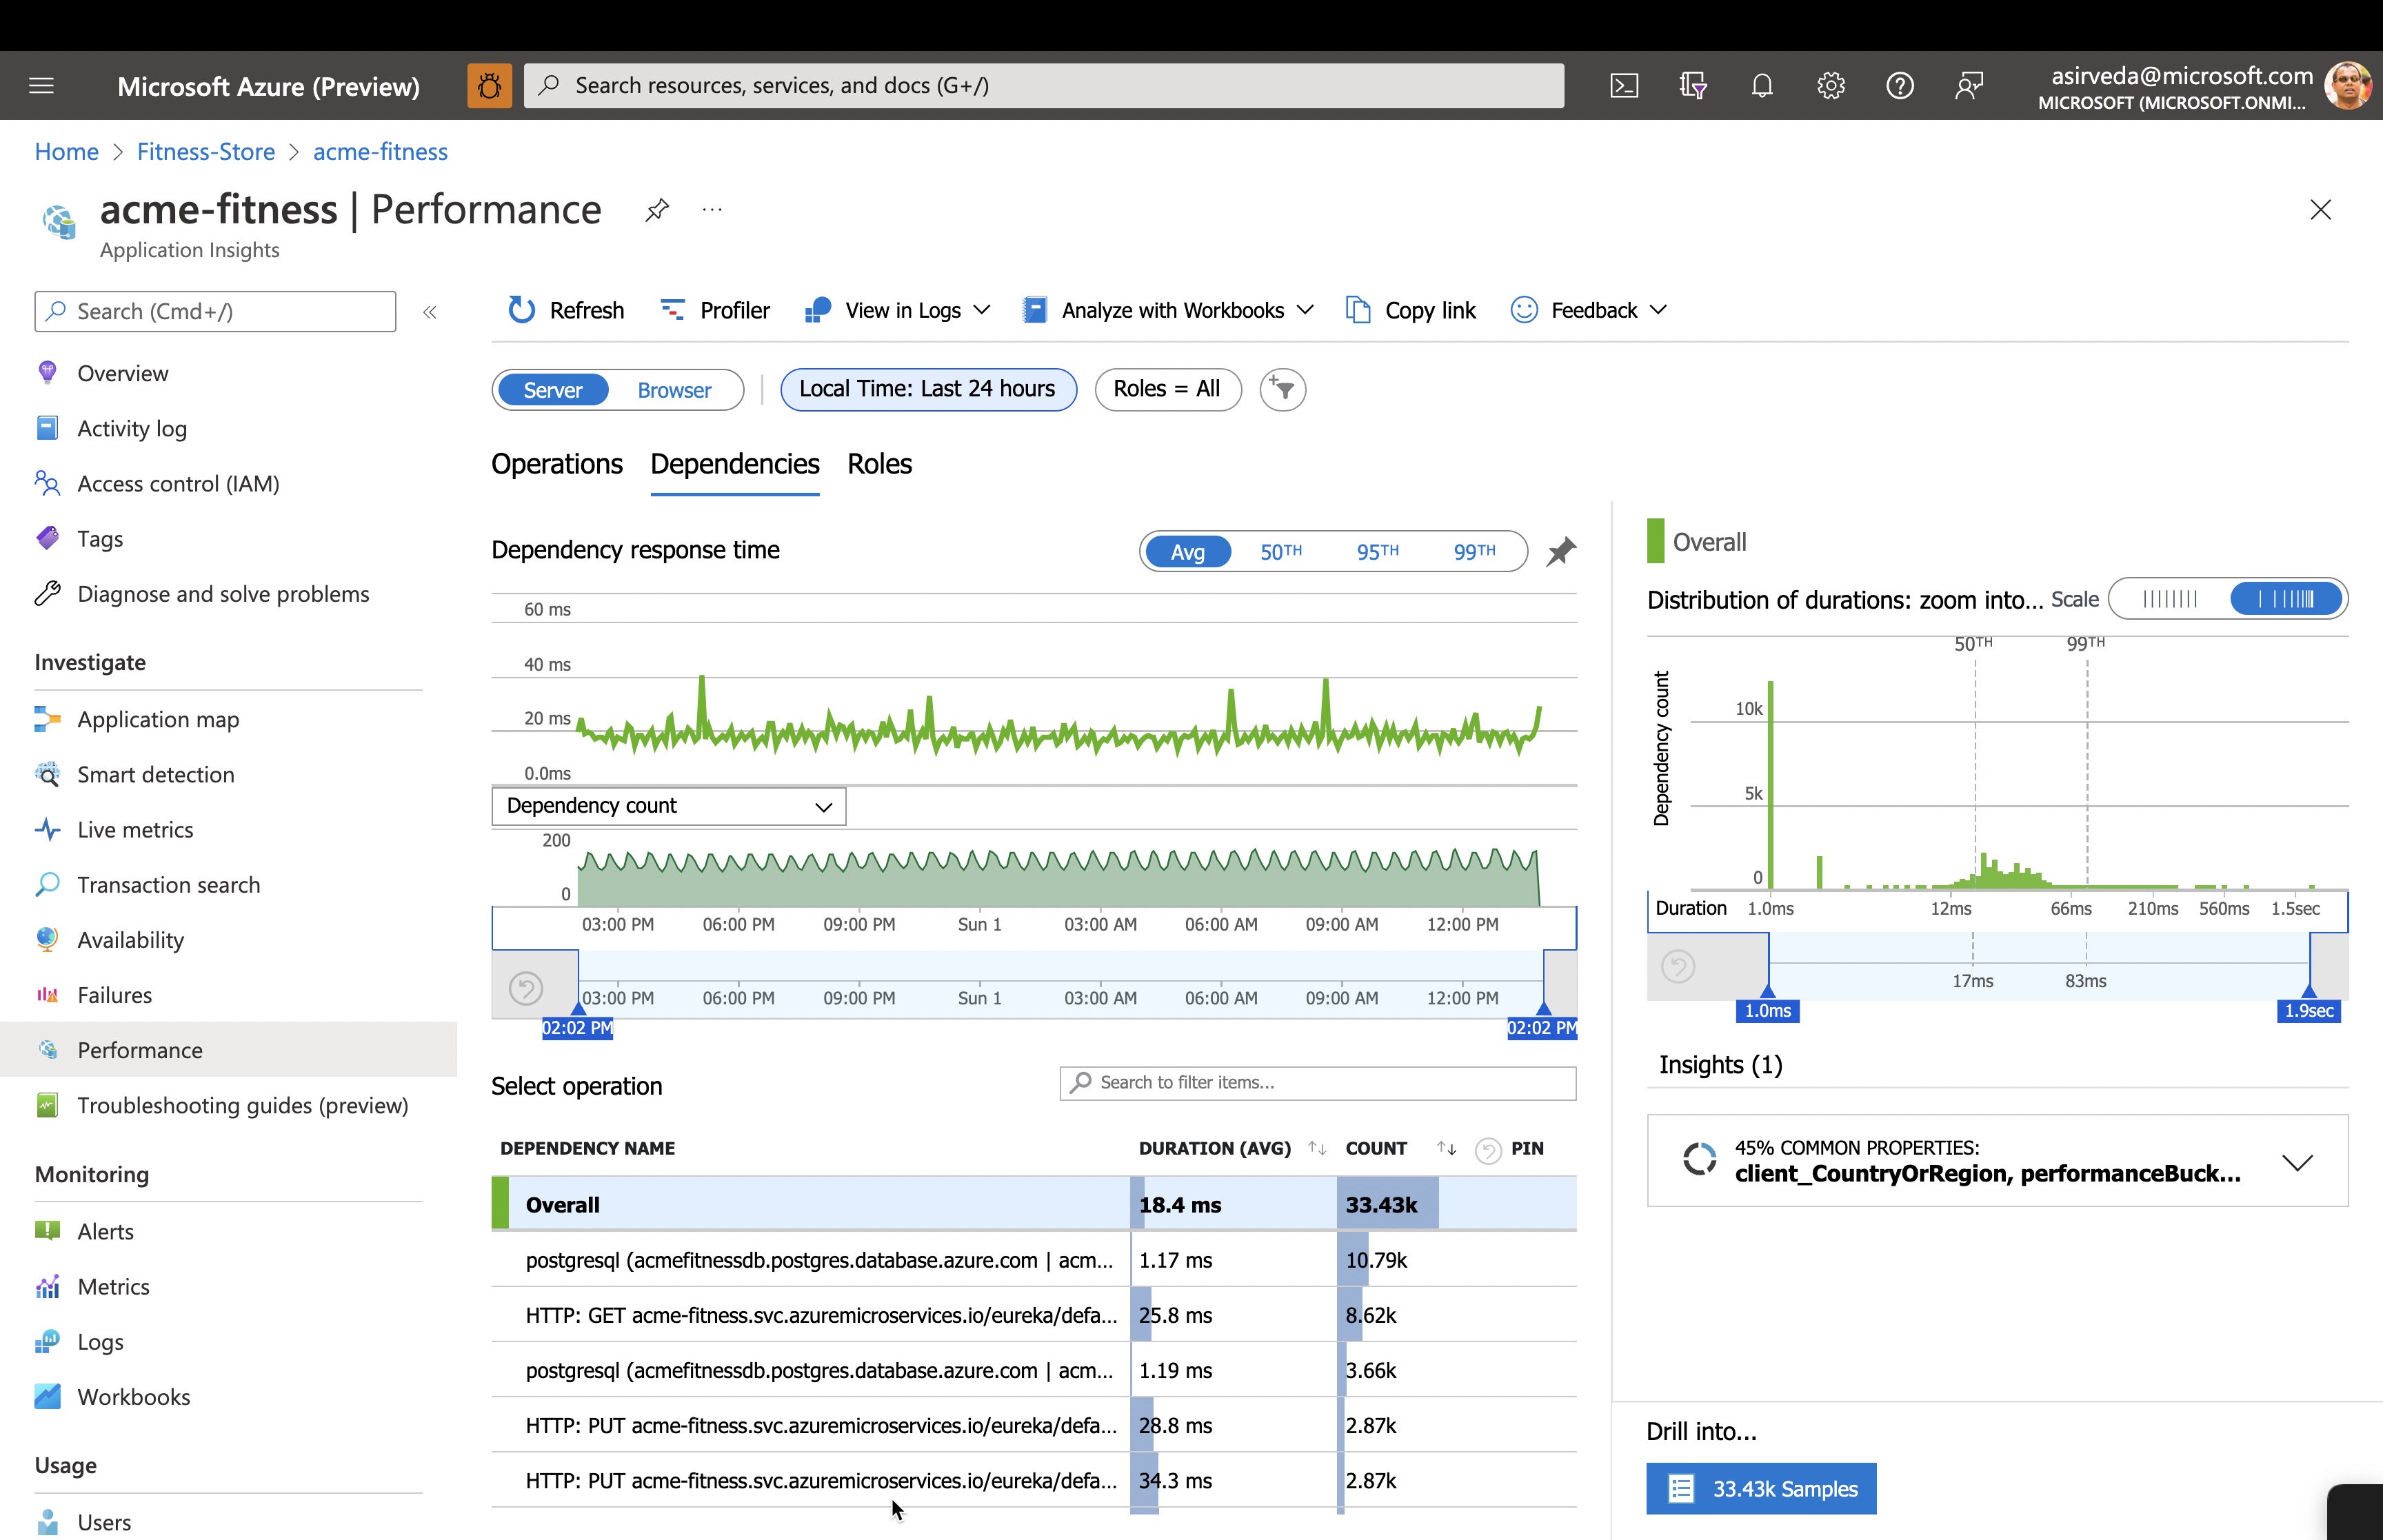The width and height of the screenshot is (2383, 1540).
Task: Switch to the Operations tab
Action: click(556, 464)
